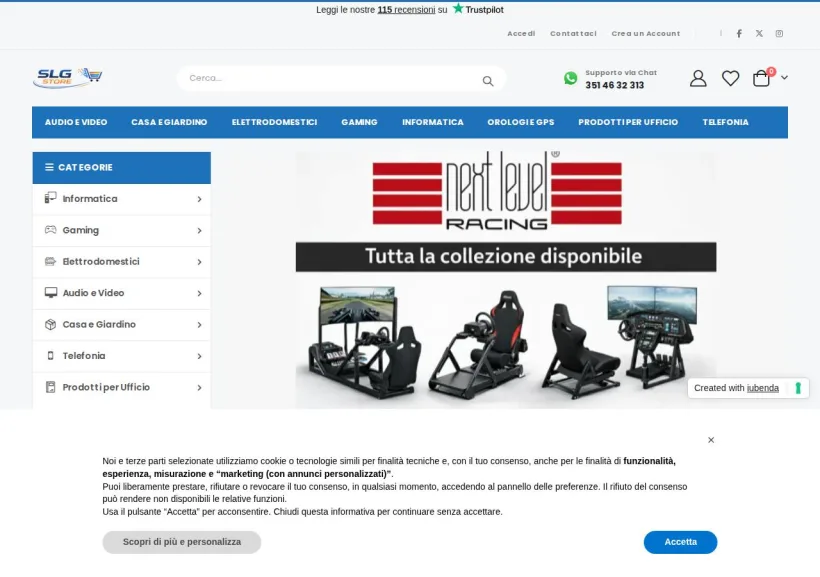Click Gaming category text
The image size is (820, 577).
81,230
